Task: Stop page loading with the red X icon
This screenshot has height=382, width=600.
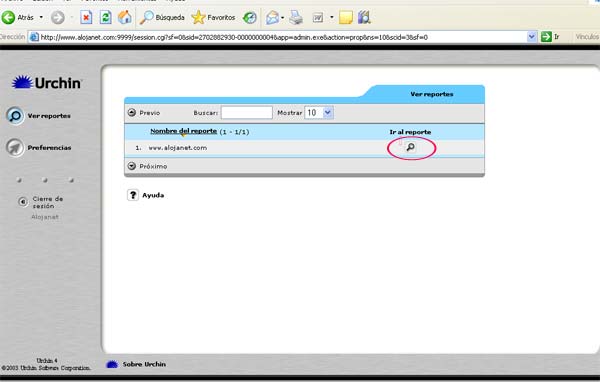Action: coord(86,17)
